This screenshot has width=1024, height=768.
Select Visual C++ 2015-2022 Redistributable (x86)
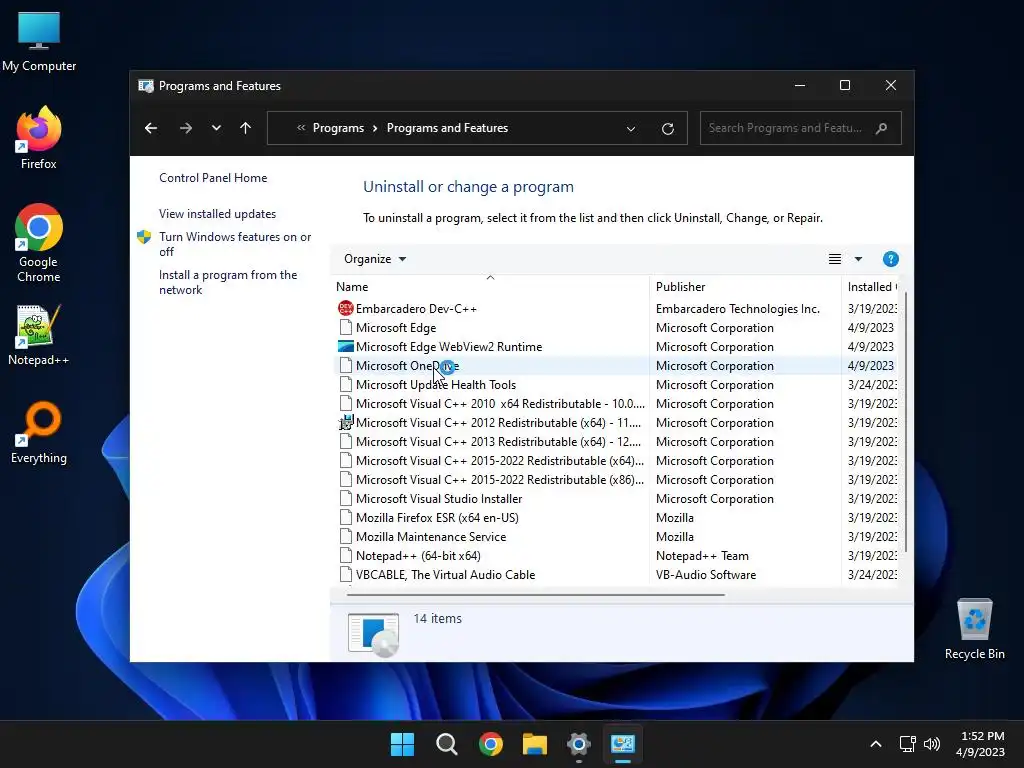click(500, 479)
